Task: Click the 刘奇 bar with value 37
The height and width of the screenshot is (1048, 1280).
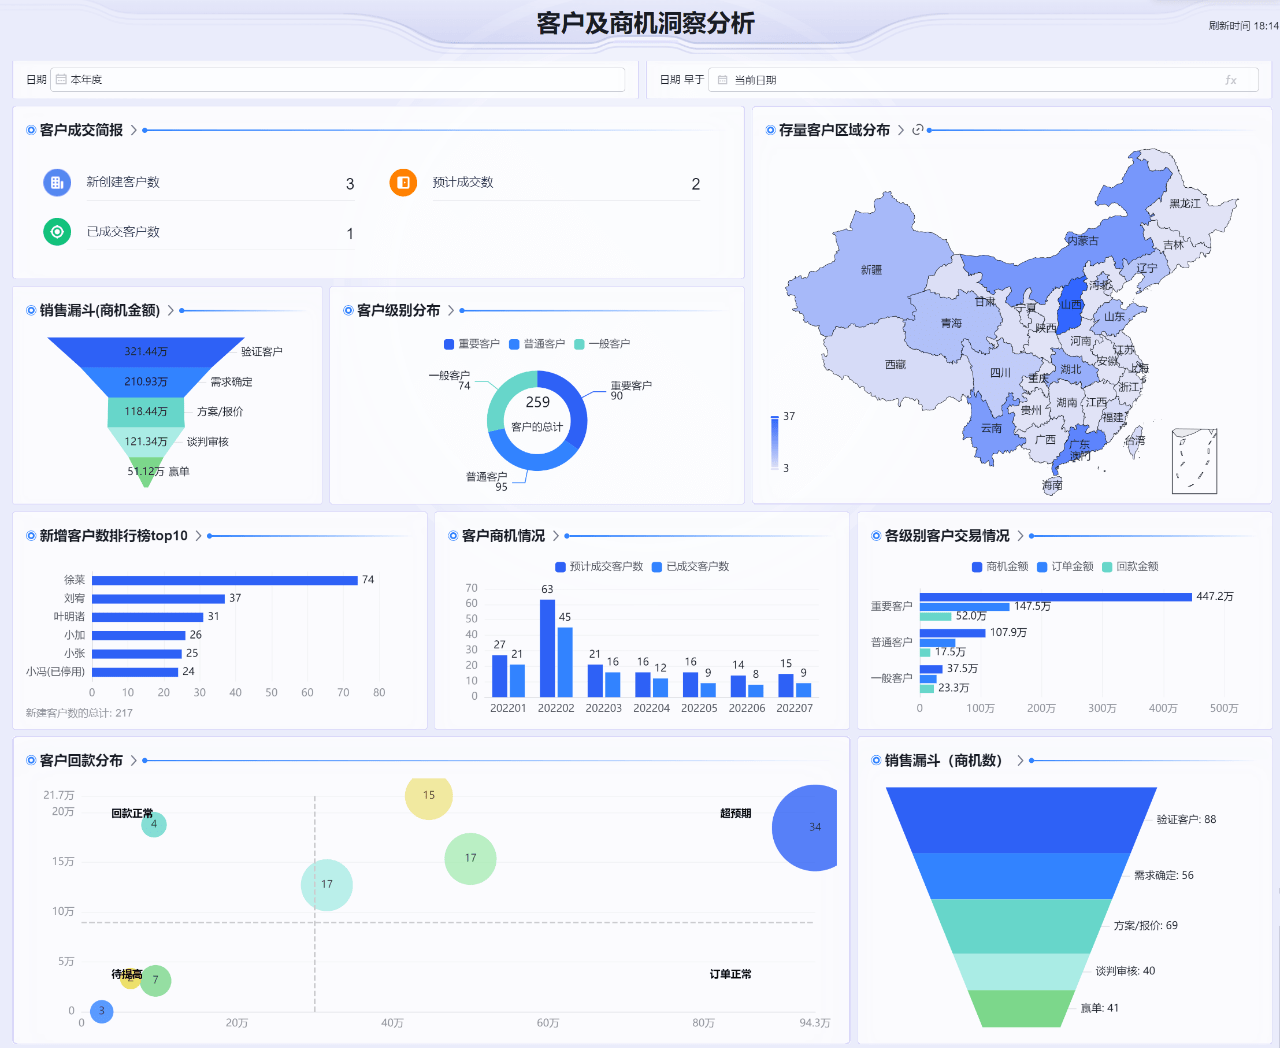Action: click(158, 598)
